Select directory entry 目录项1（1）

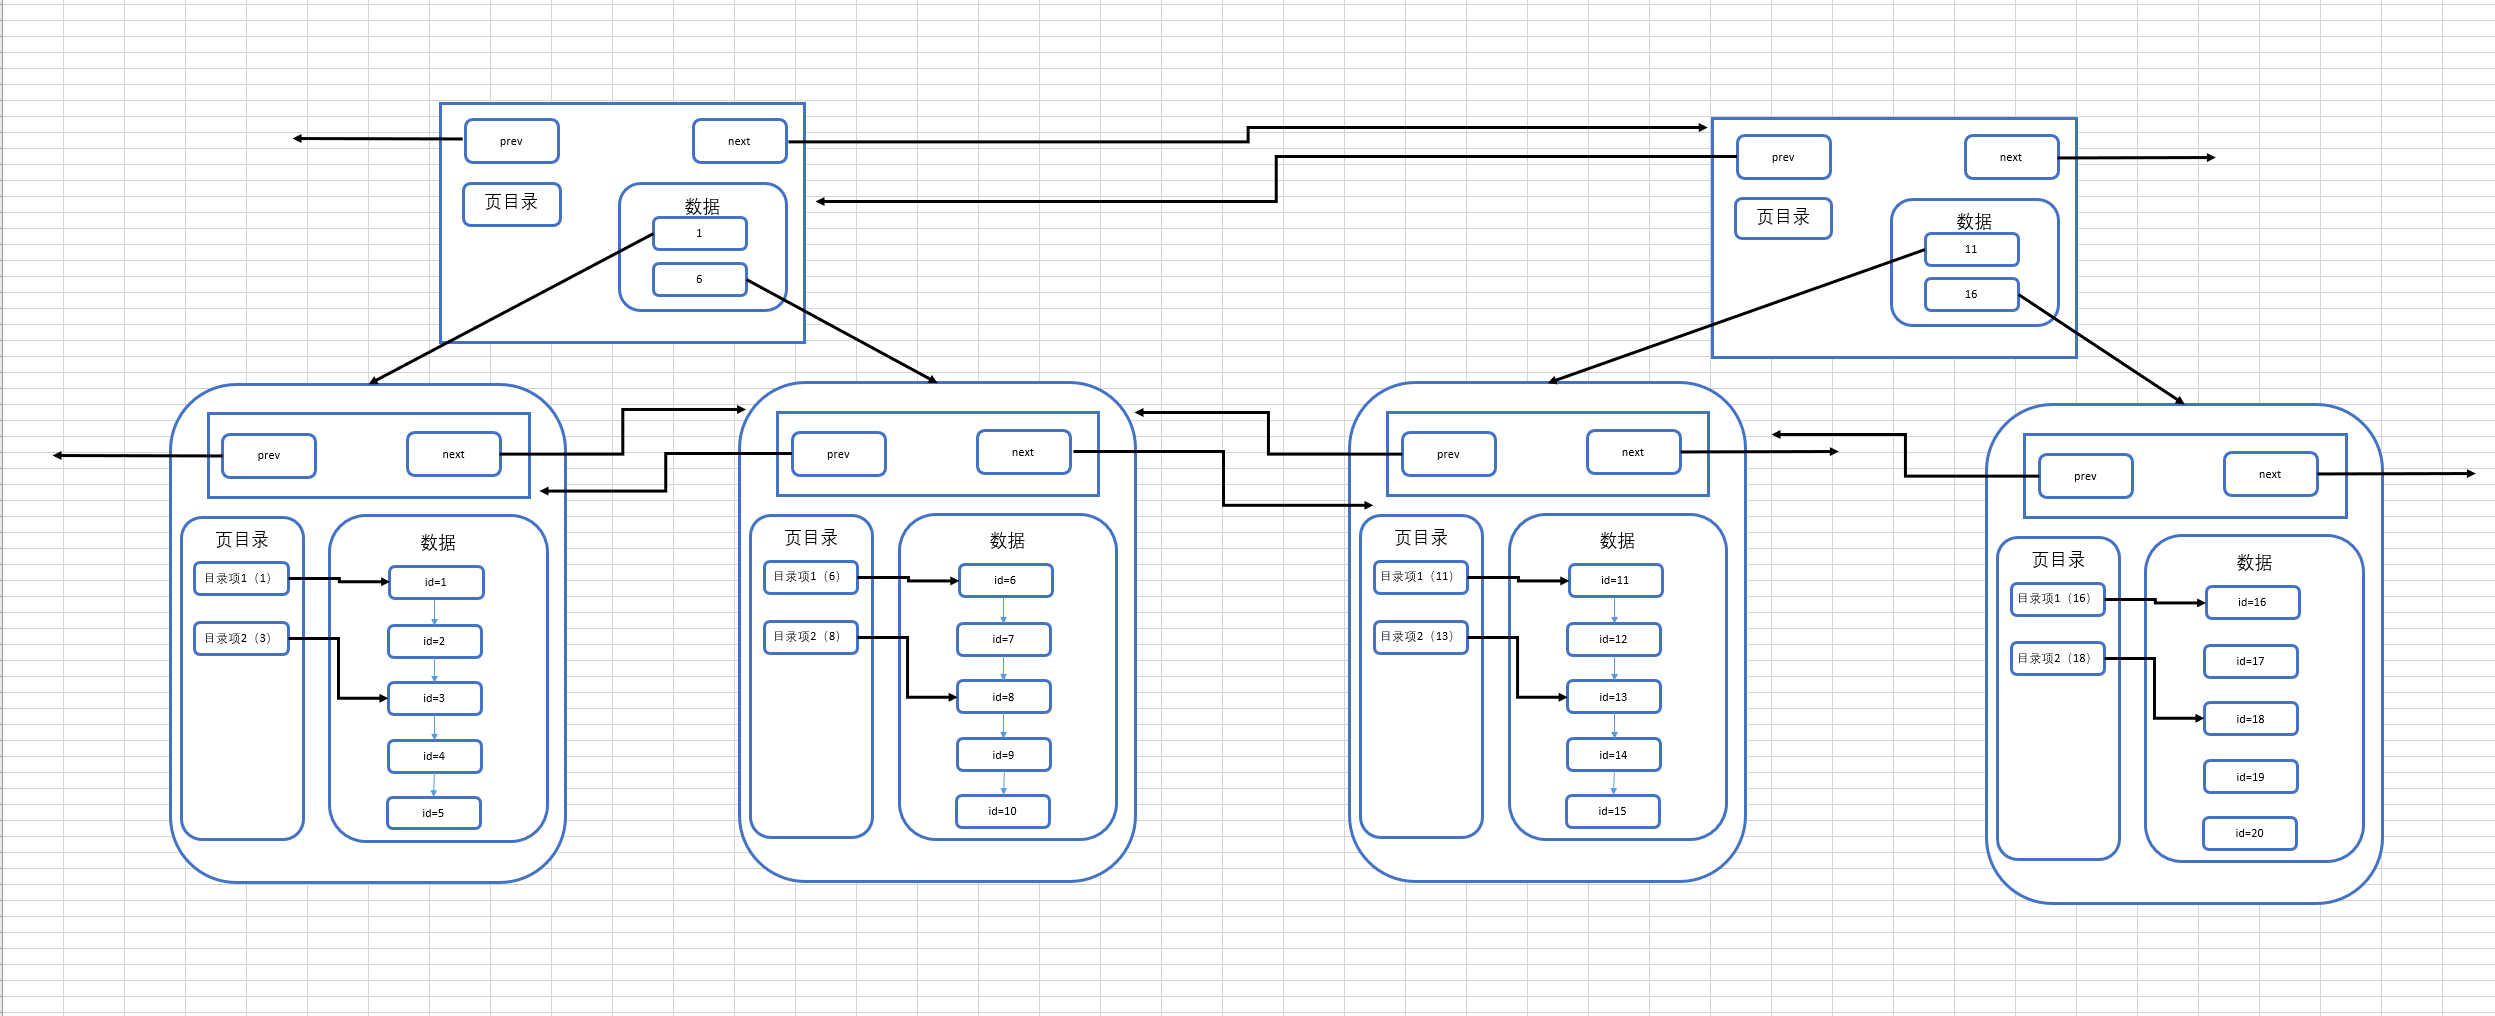(x=240, y=579)
